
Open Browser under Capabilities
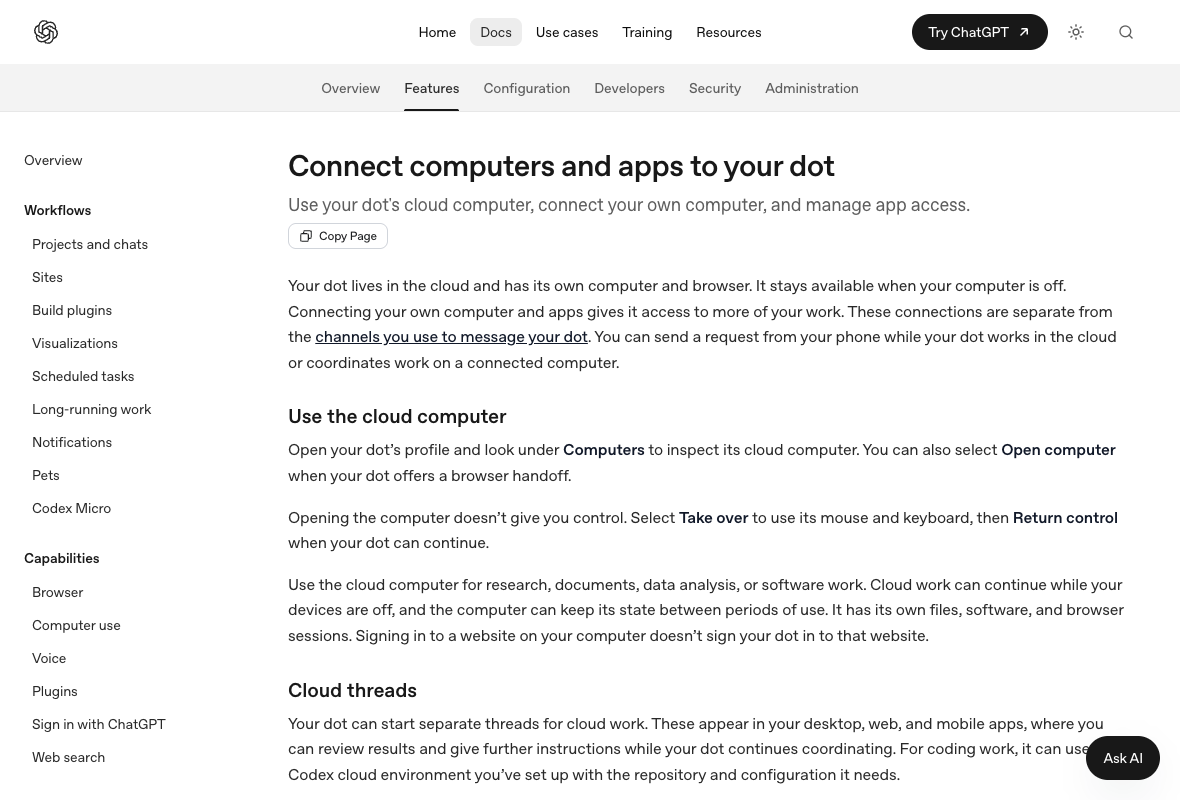tap(57, 592)
